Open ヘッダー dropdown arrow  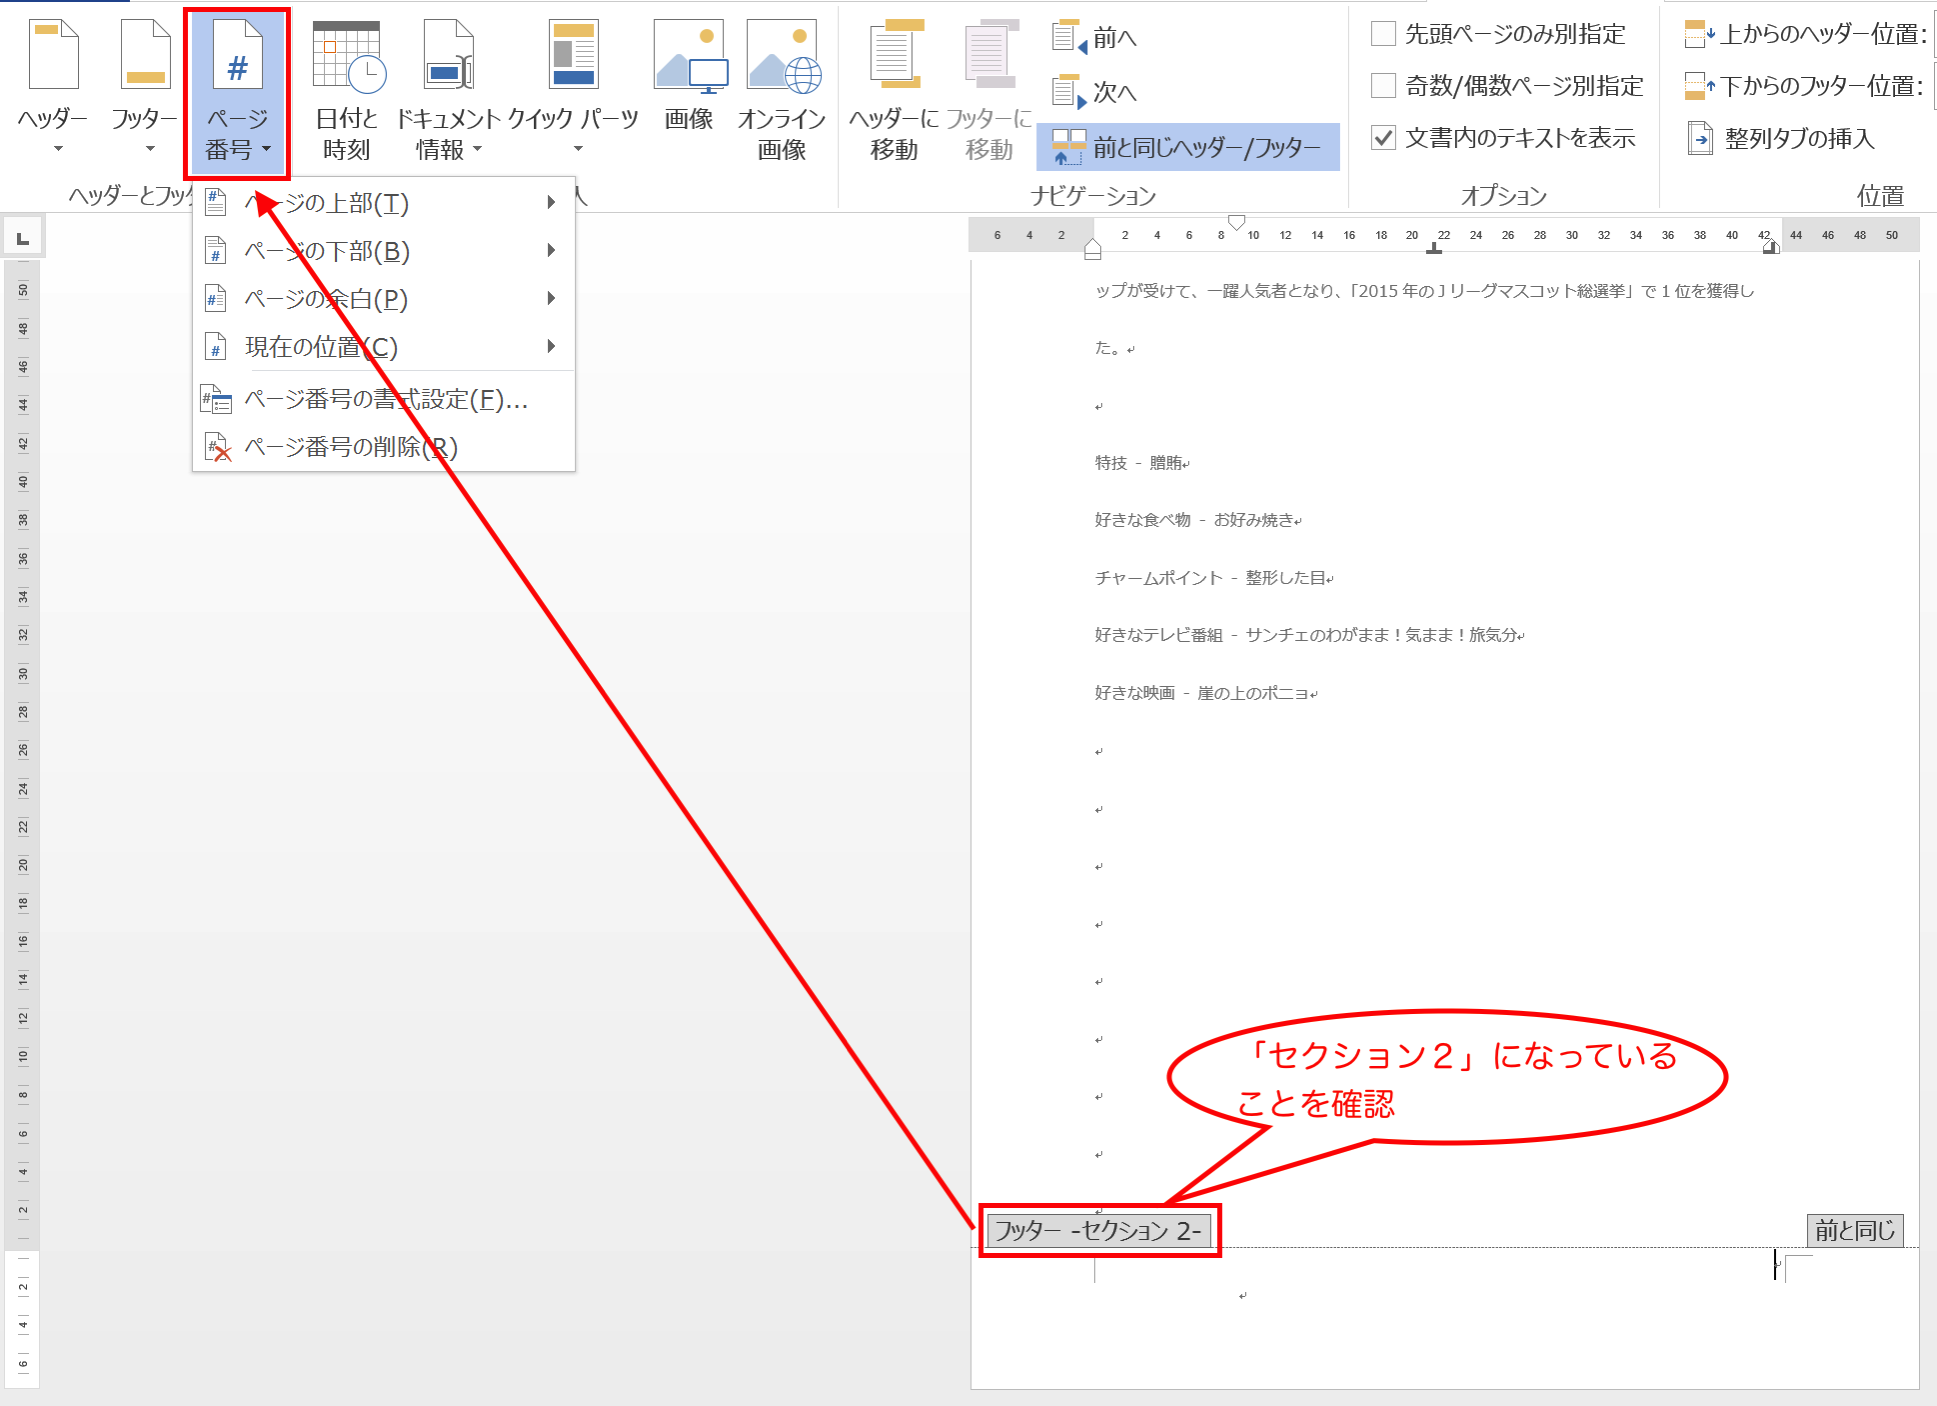(58, 149)
